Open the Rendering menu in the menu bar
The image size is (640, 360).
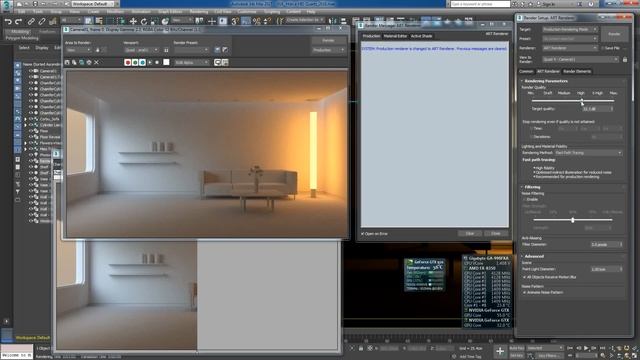[199, 12]
